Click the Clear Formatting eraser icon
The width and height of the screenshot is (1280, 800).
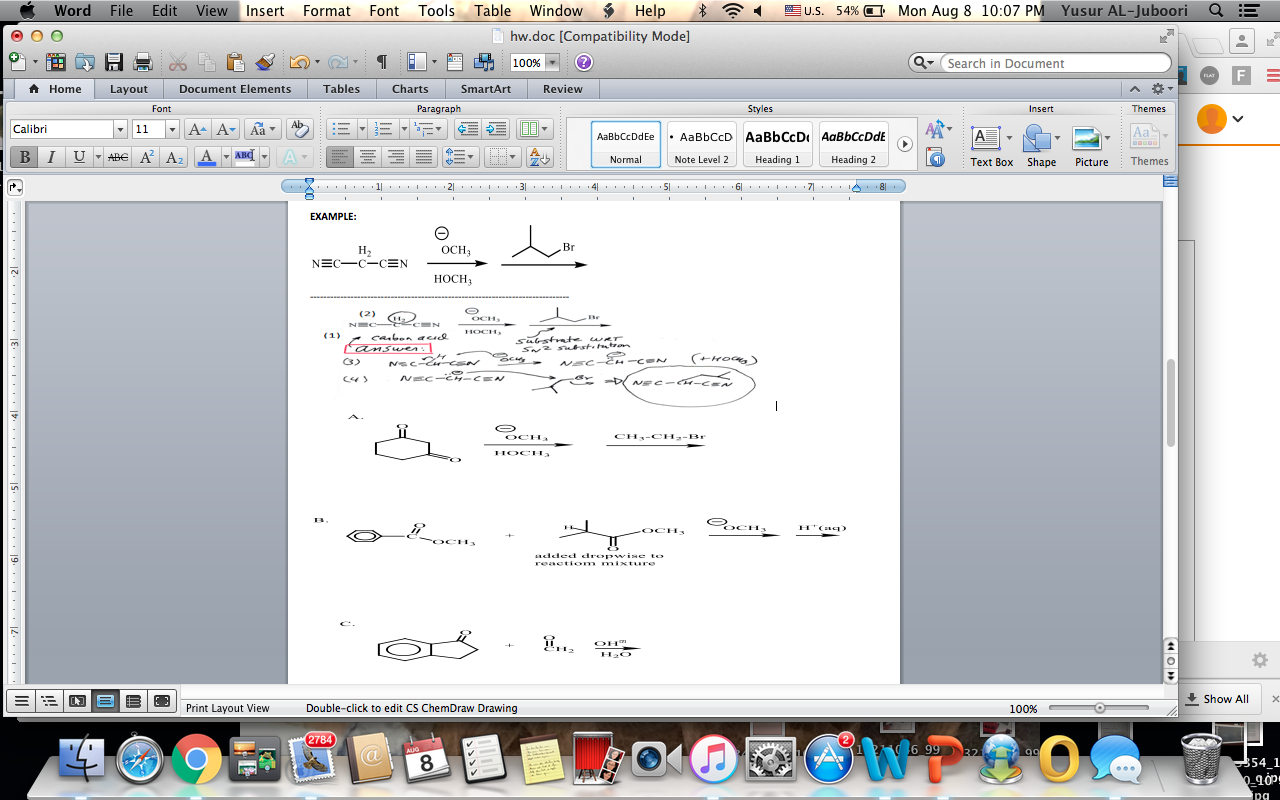[299, 129]
